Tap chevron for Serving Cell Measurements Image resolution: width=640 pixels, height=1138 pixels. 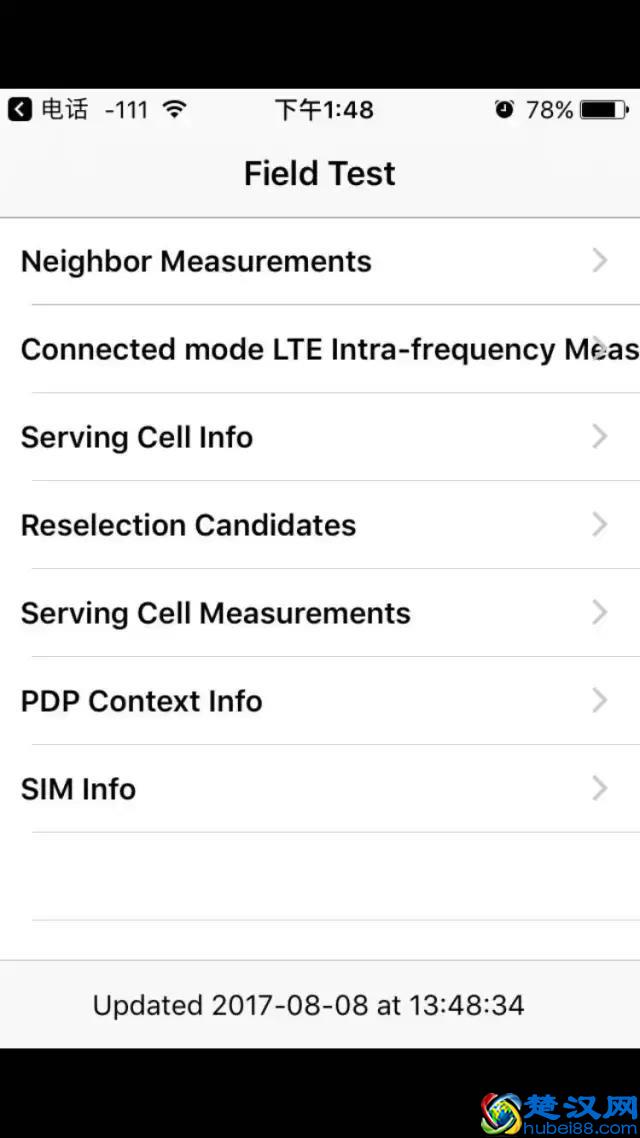point(599,613)
